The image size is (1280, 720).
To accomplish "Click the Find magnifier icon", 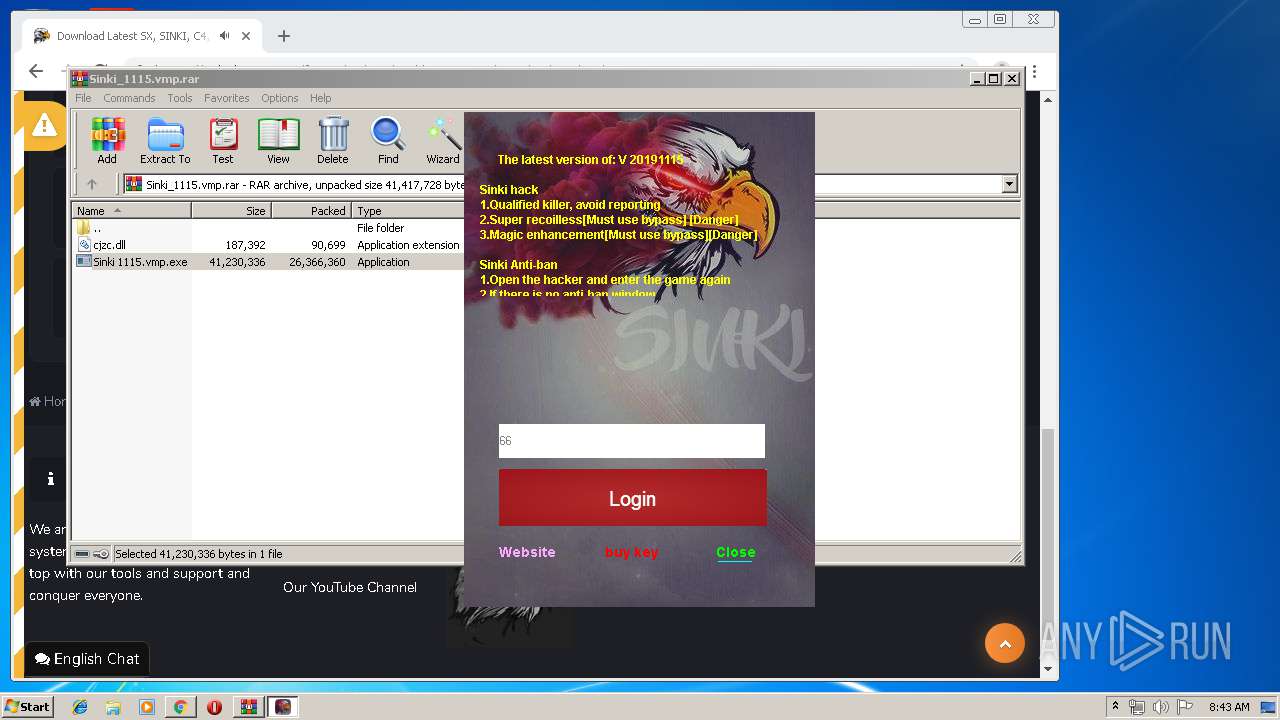I will (x=388, y=141).
